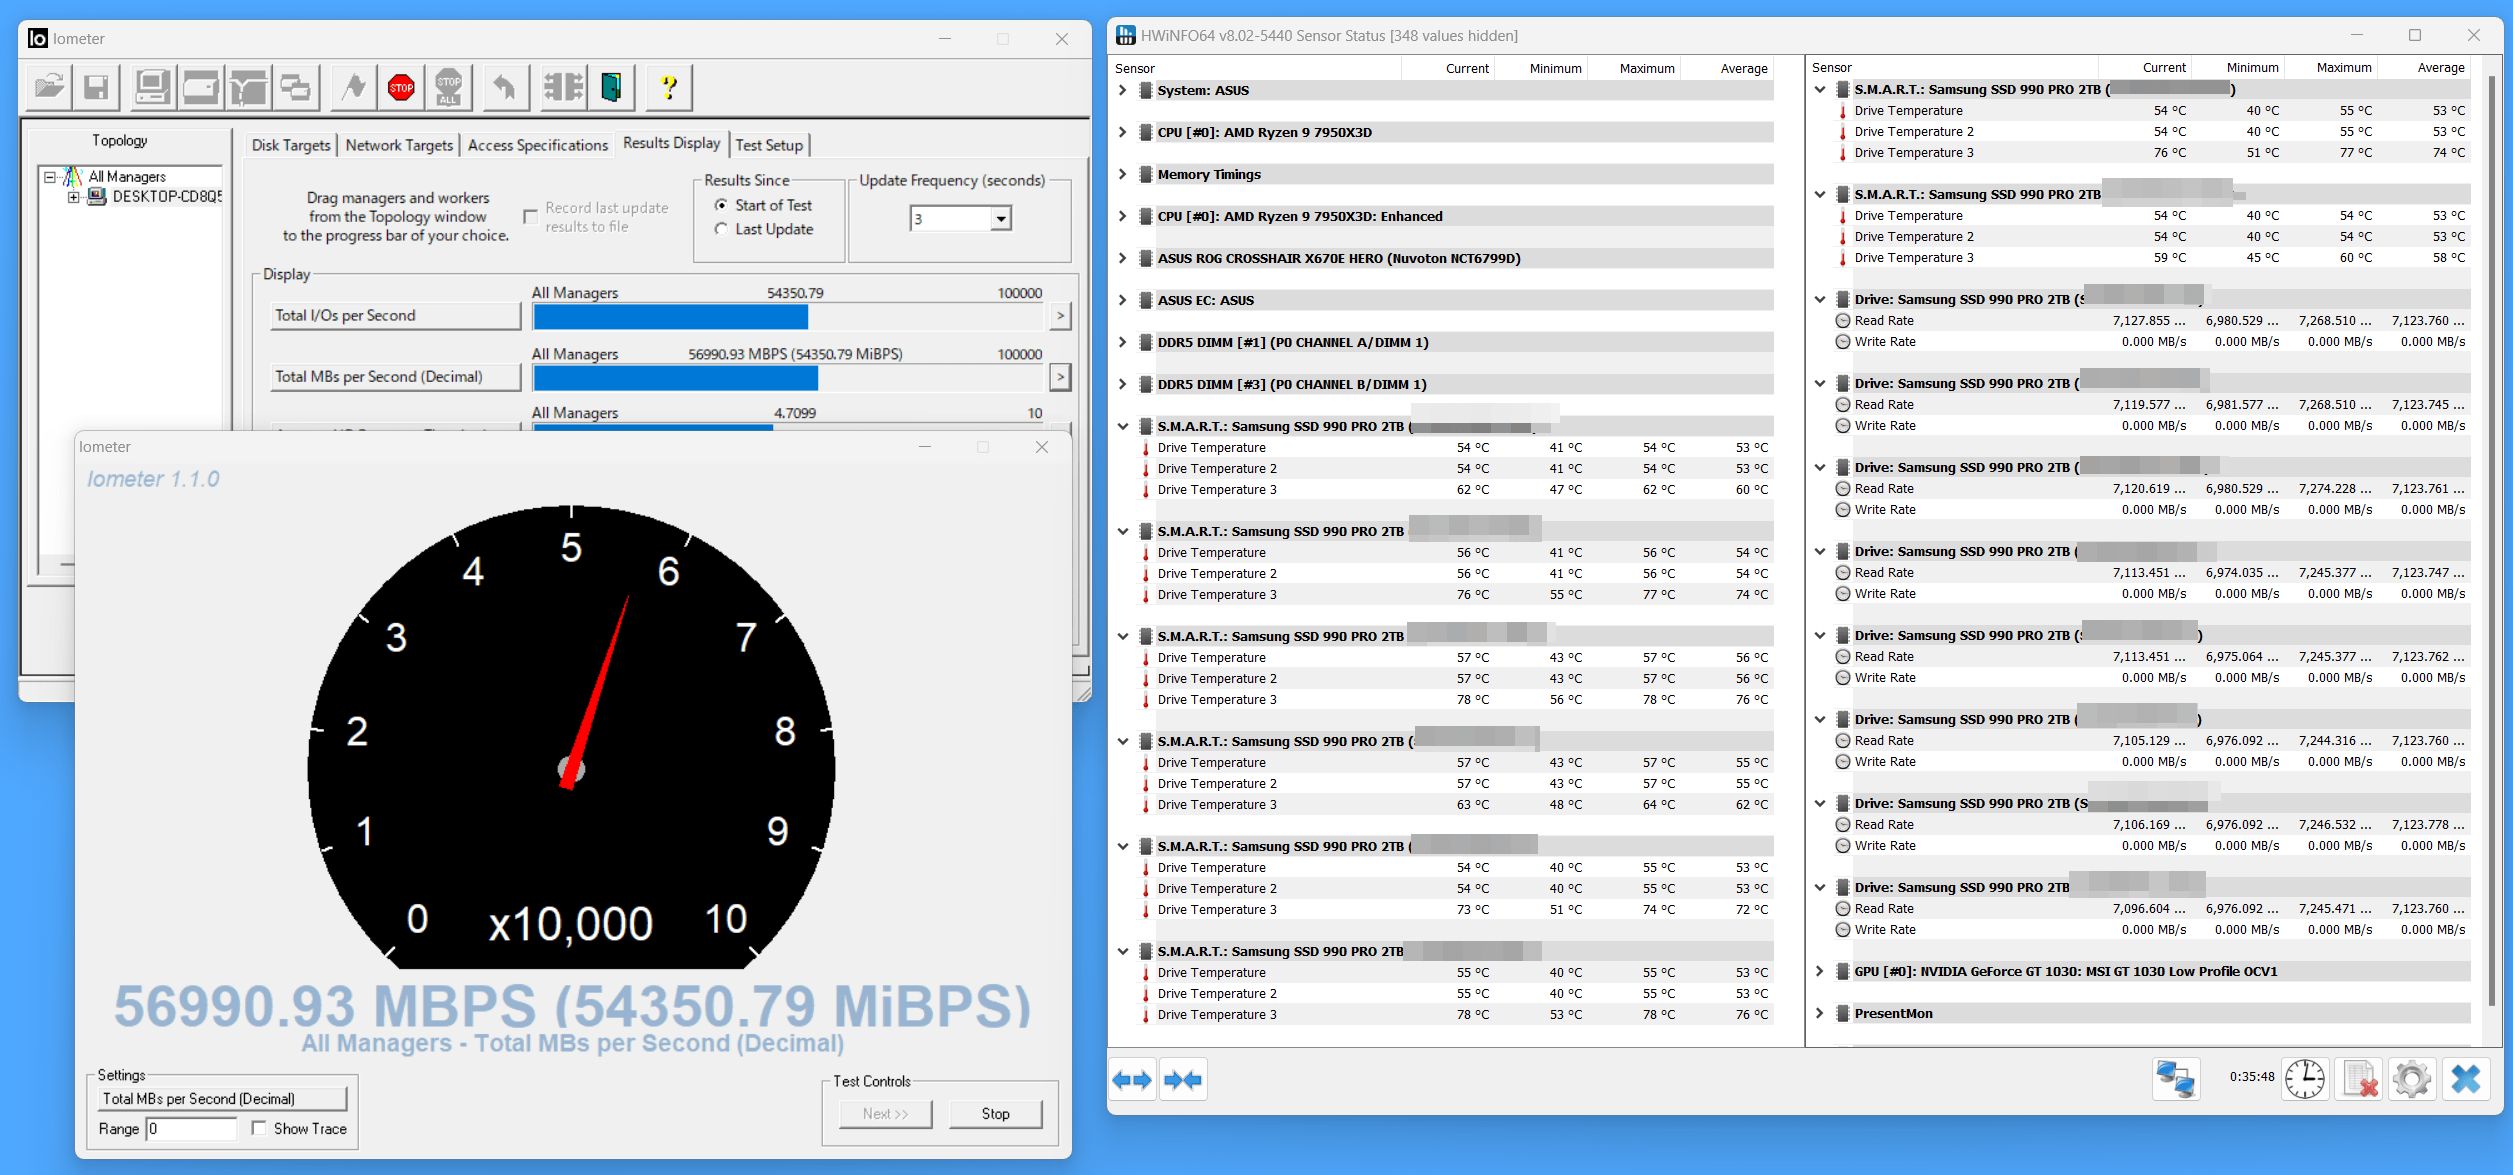Click the Save configuration floppy icon in Iometer

(x=96, y=88)
